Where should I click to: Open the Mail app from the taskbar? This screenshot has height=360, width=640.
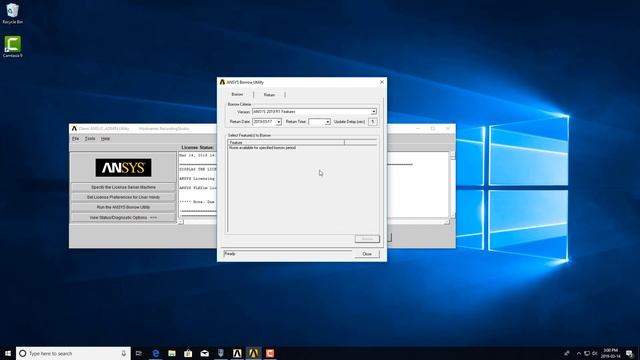pyautogui.click(x=204, y=353)
